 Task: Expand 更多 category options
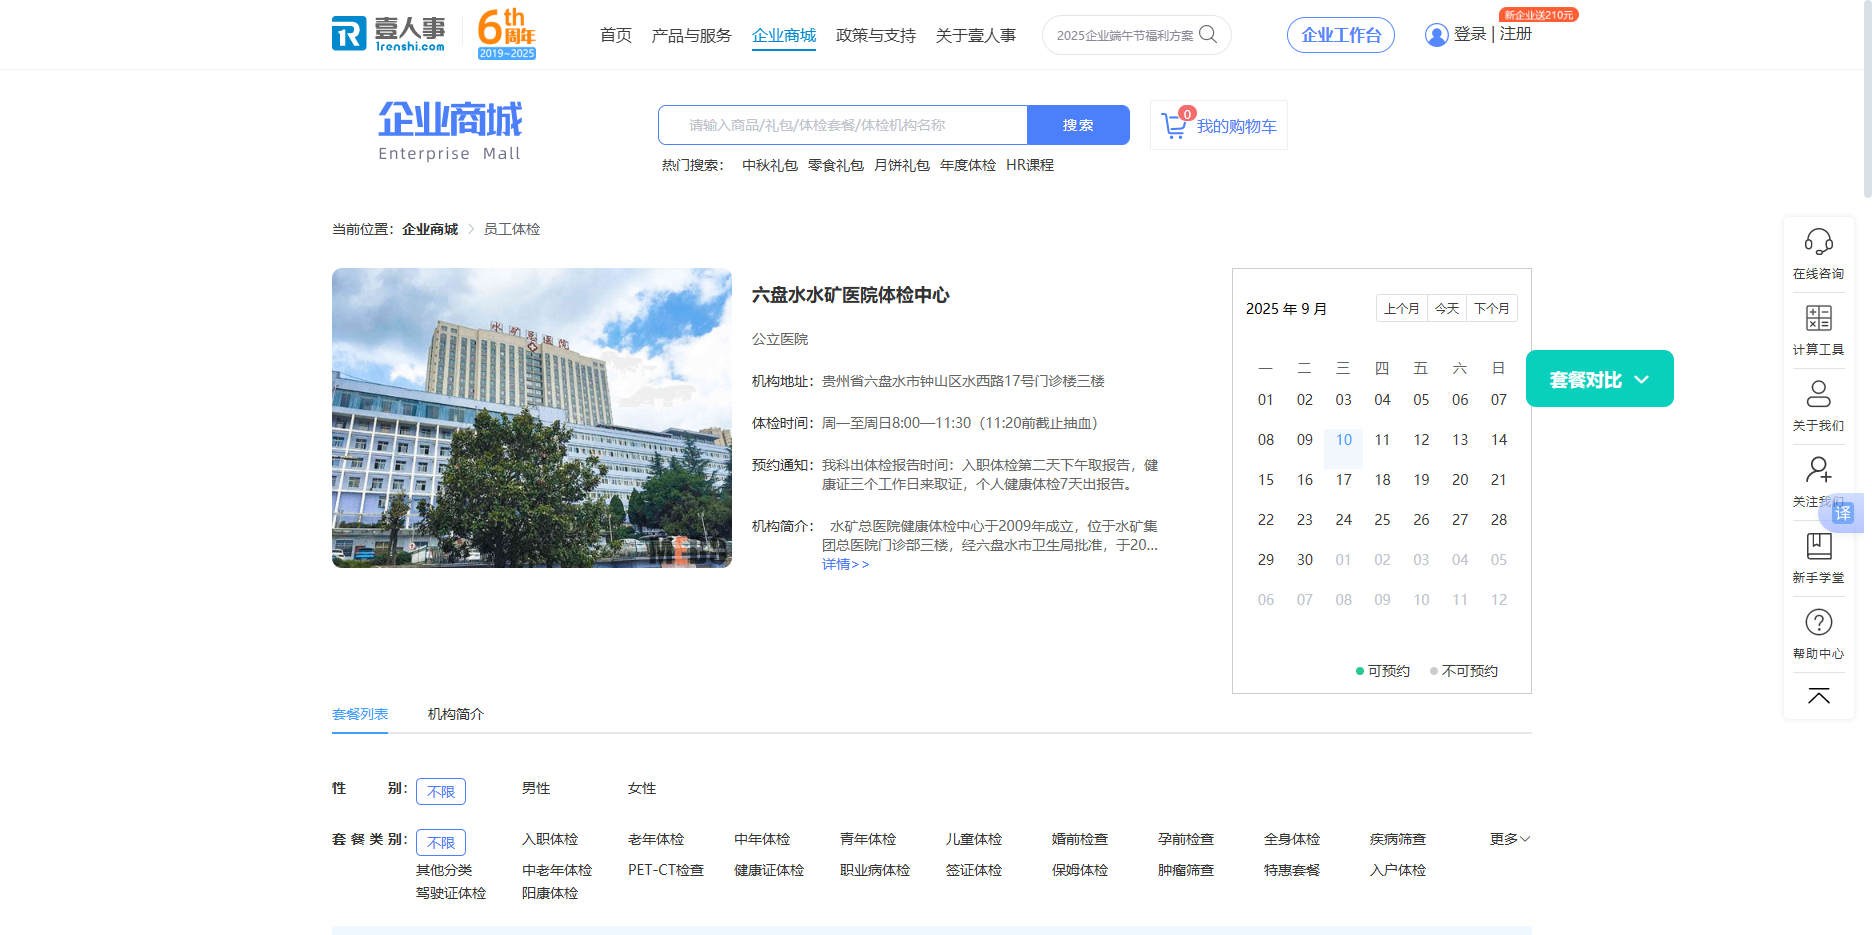point(1510,840)
